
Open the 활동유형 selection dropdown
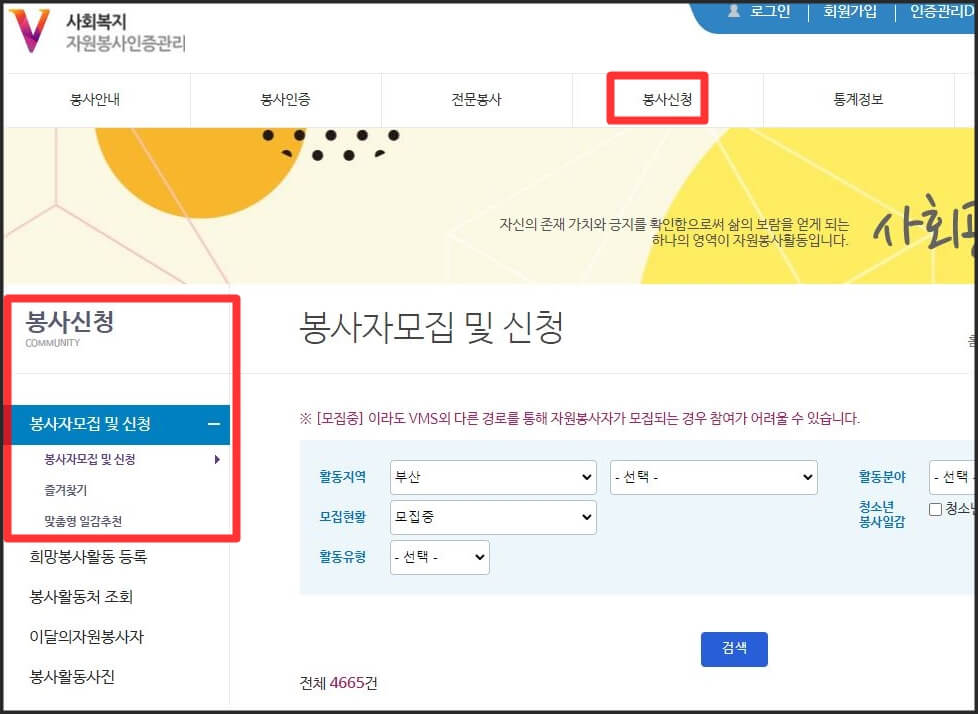click(440, 557)
